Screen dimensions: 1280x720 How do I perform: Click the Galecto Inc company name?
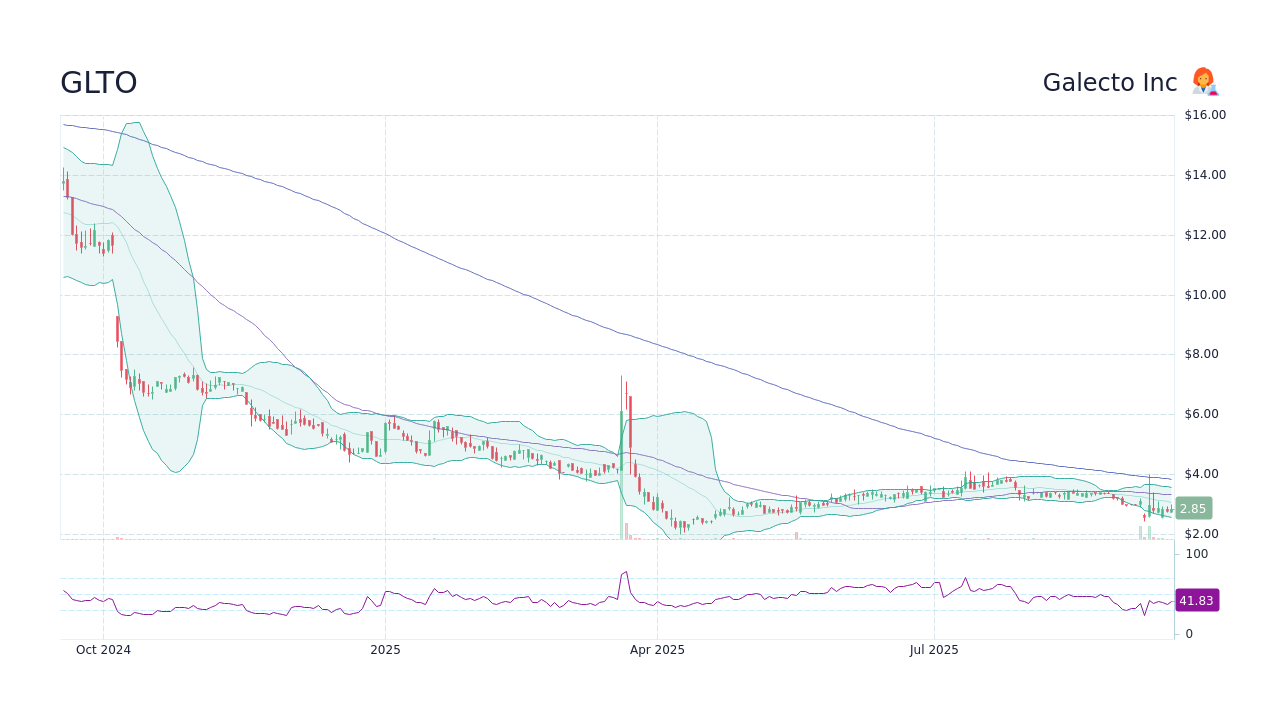coord(1110,82)
